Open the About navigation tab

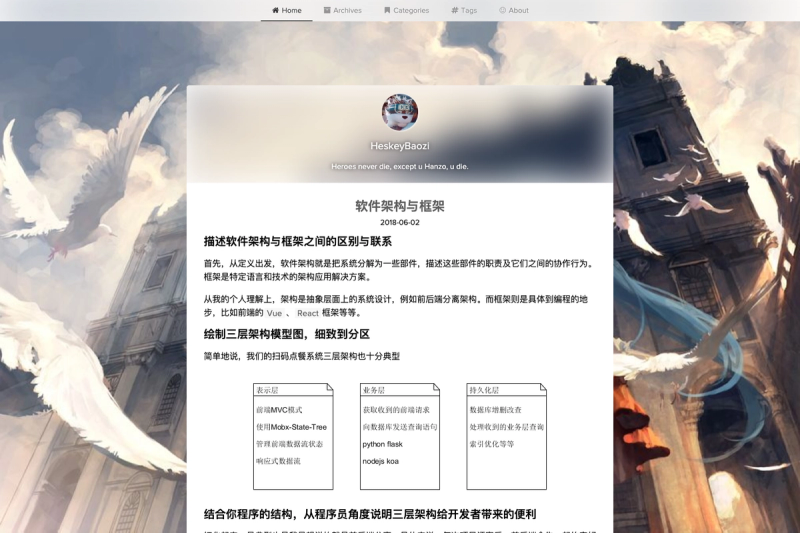pyautogui.click(x=514, y=10)
